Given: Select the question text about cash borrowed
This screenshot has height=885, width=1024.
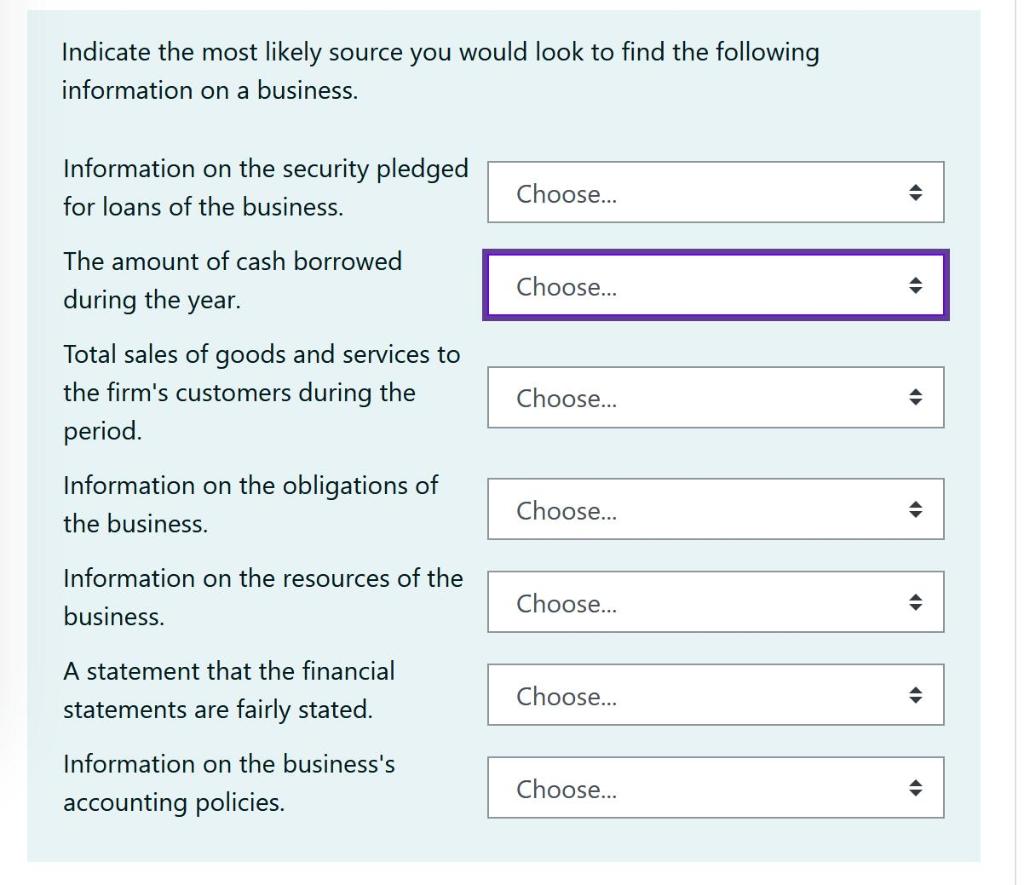Looking at the screenshot, I should (x=232, y=280).
